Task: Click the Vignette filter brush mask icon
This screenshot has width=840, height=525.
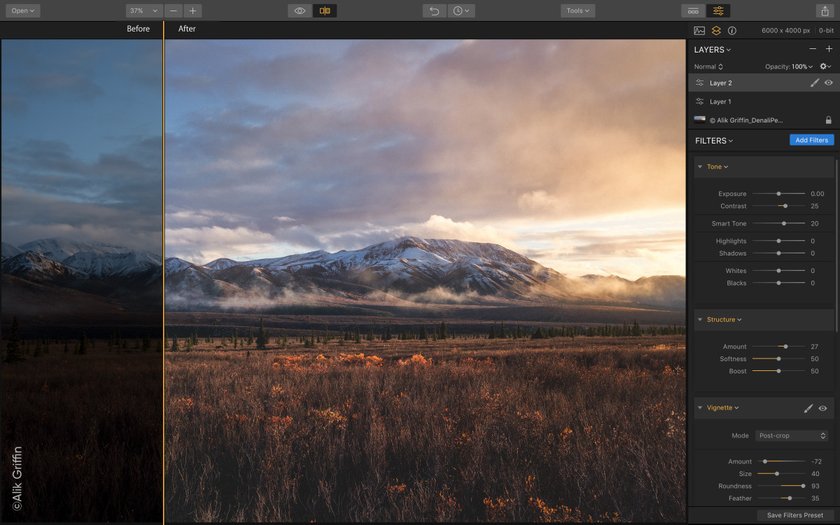Action: 808,408
